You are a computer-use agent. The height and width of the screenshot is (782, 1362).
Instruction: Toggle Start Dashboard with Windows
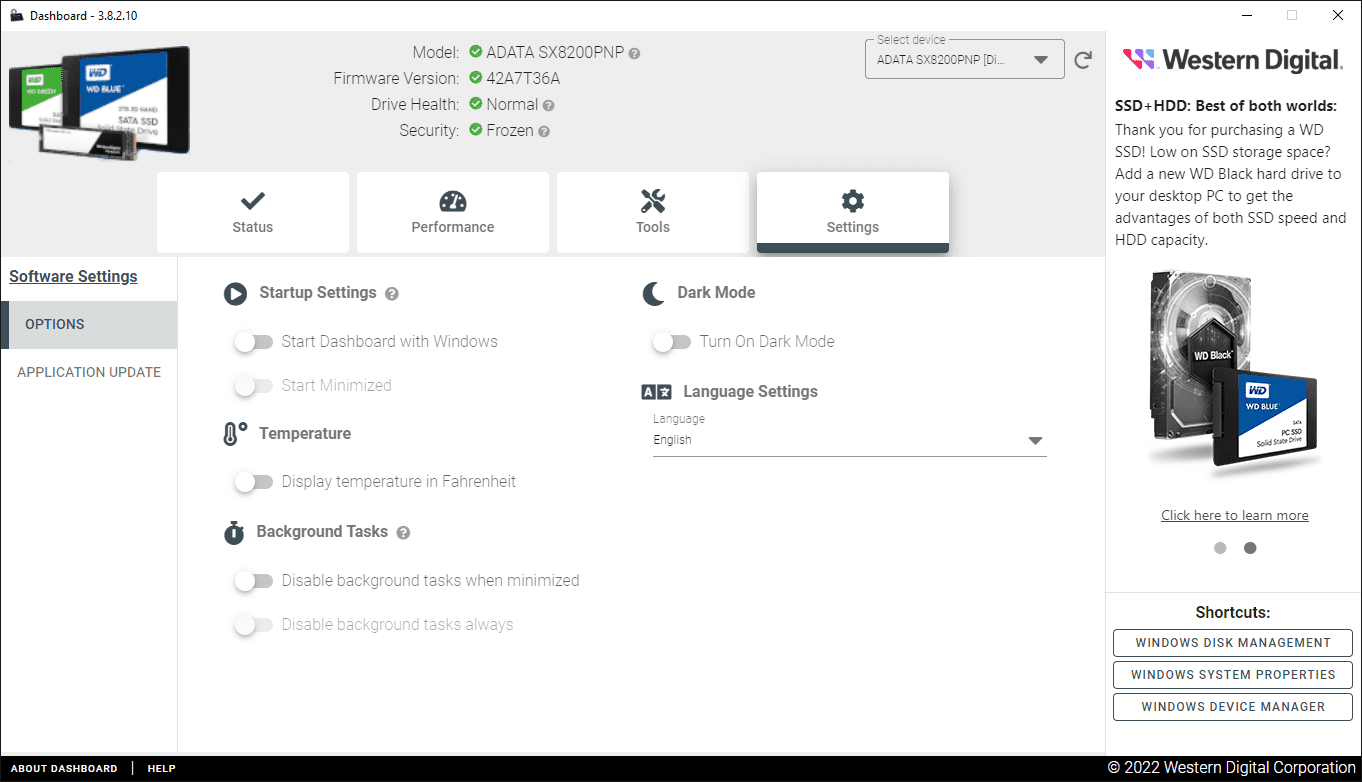pos(253,342)
